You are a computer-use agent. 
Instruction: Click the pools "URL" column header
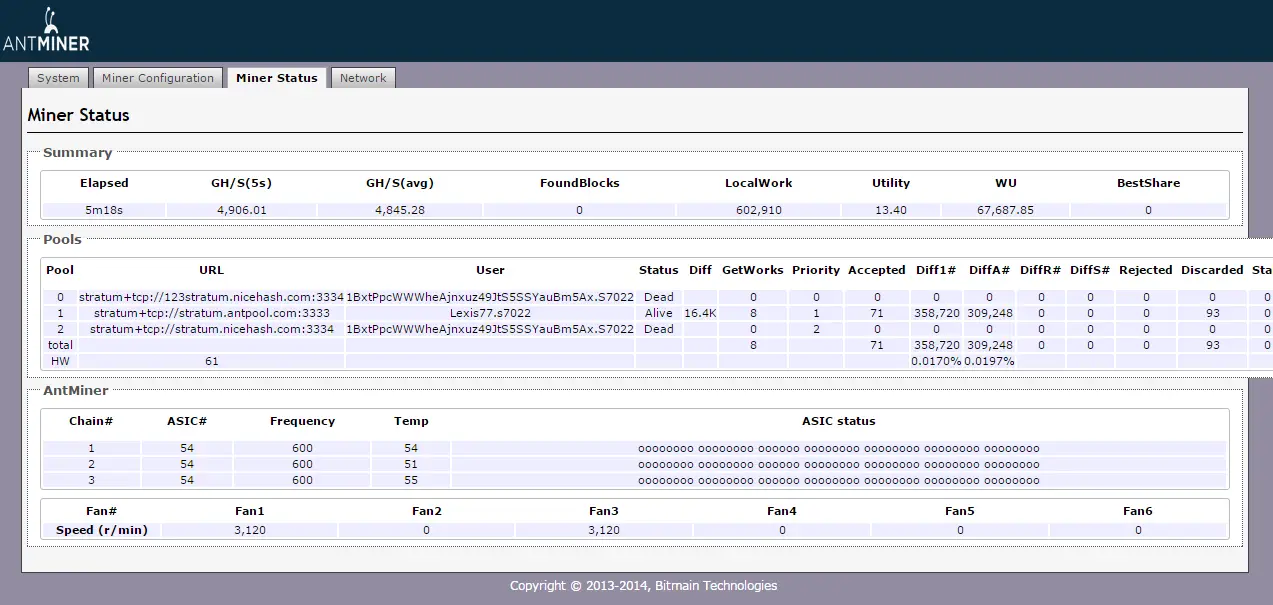pyautogui.click(x=212, y=270)
